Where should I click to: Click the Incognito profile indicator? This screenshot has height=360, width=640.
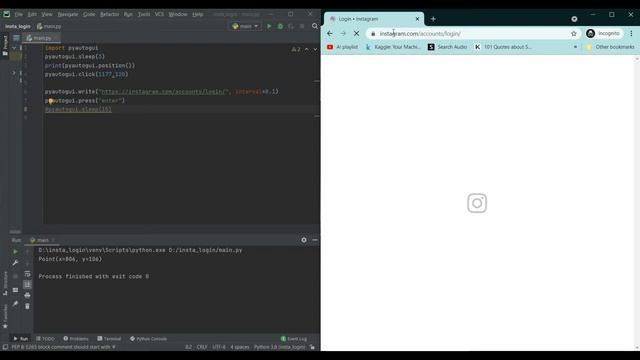pos(603,33)
